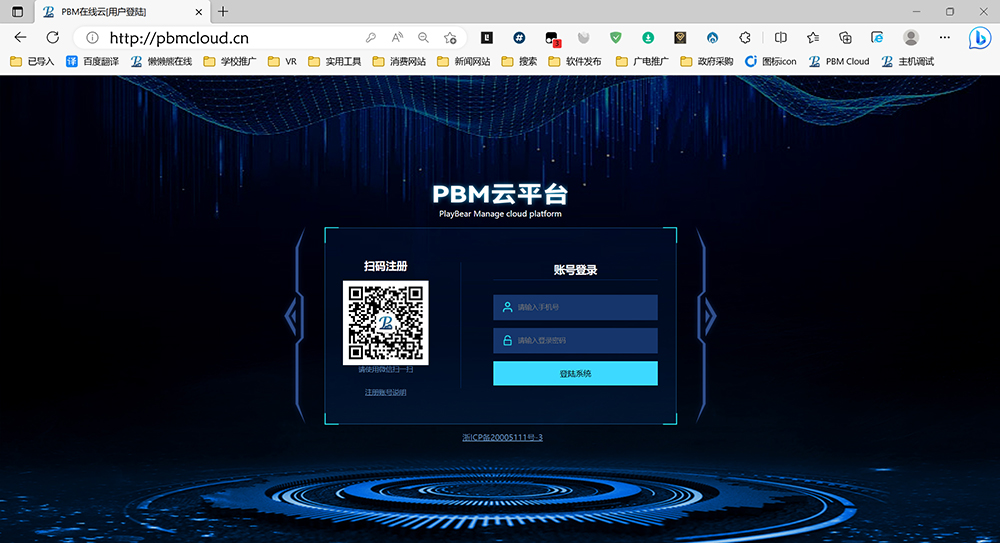Open the green shield checkmark extension

click(615, 38)
